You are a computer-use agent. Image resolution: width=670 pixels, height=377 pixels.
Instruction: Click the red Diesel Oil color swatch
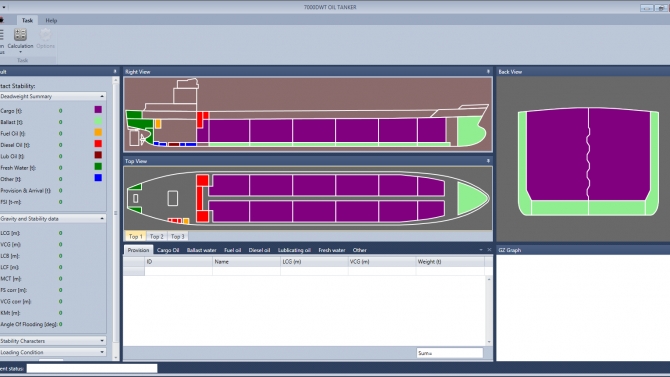98,144
